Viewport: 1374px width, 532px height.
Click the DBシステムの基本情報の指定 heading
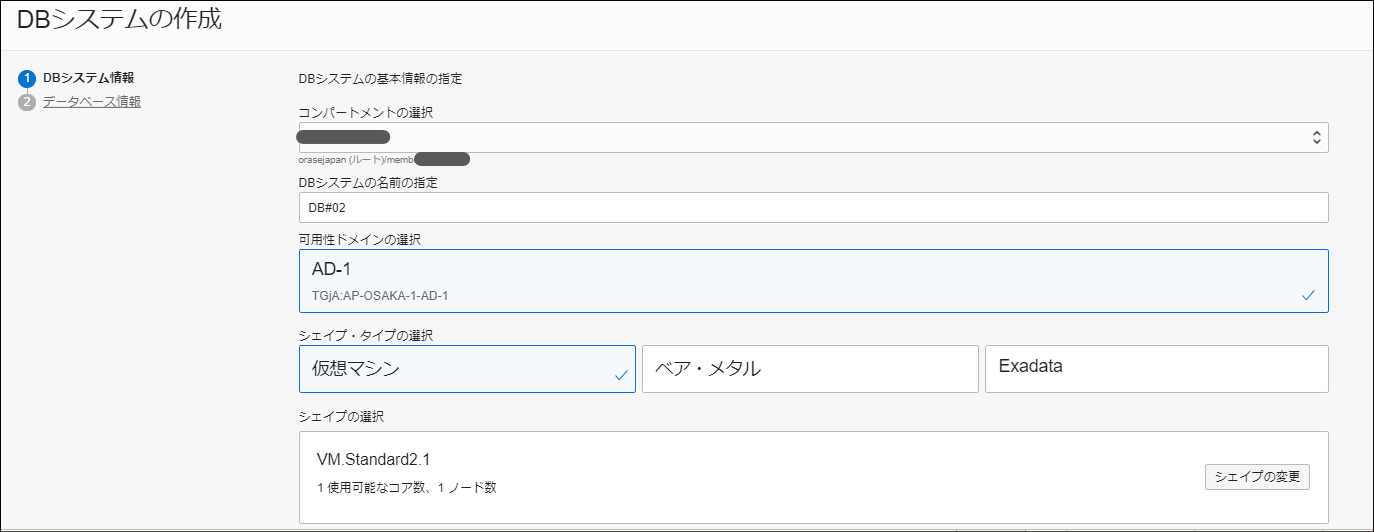(380, 78)
